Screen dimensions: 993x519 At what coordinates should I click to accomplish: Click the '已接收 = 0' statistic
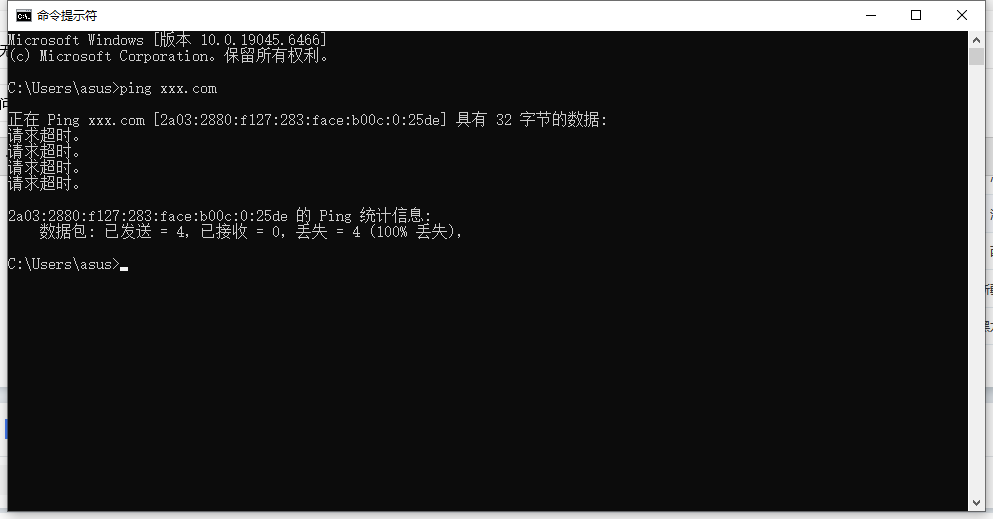(243, 232)
